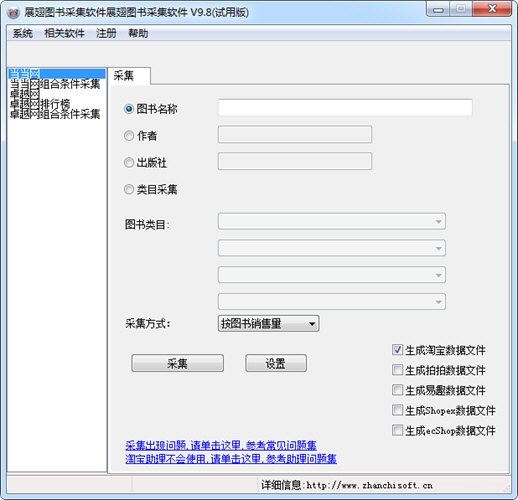
Task: Choose the 作者 radio option
Action: 140,136
